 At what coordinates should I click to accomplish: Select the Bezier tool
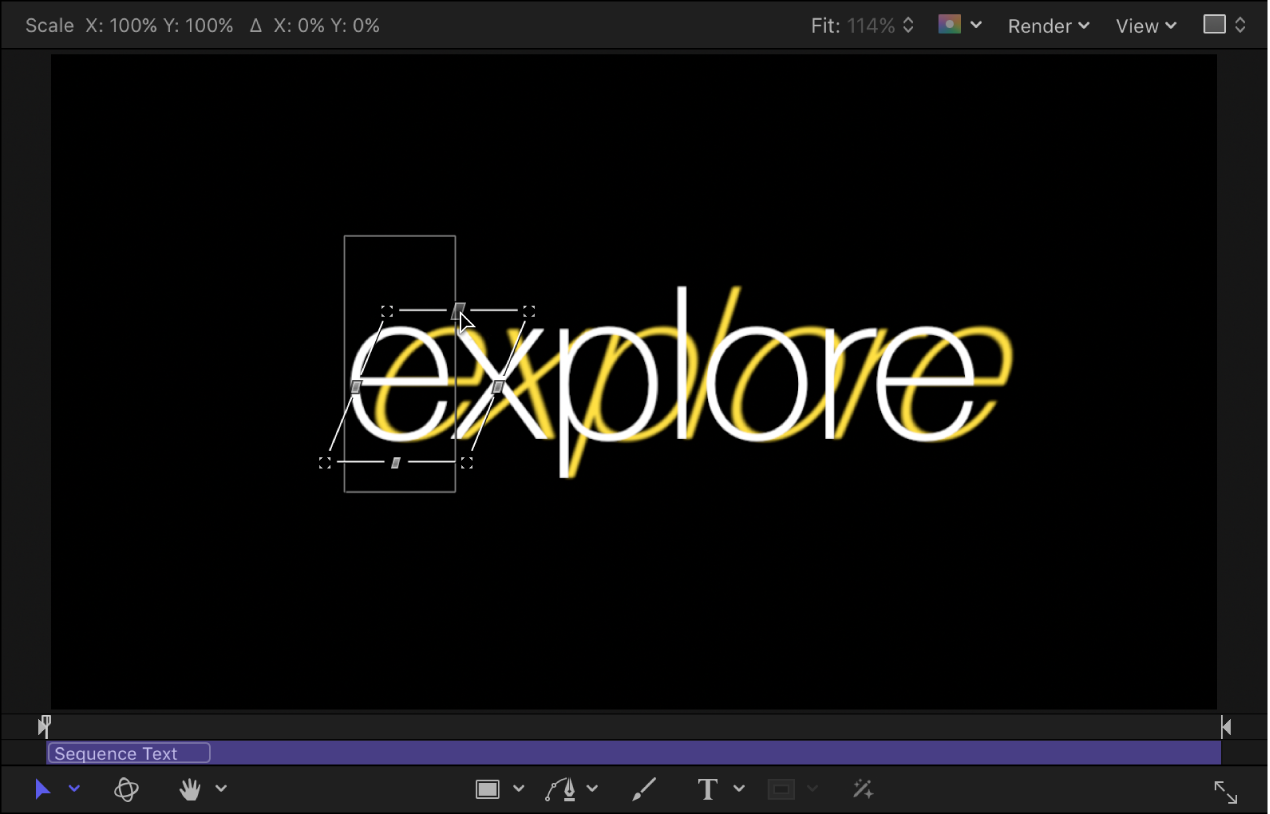[x=561, y=789]
